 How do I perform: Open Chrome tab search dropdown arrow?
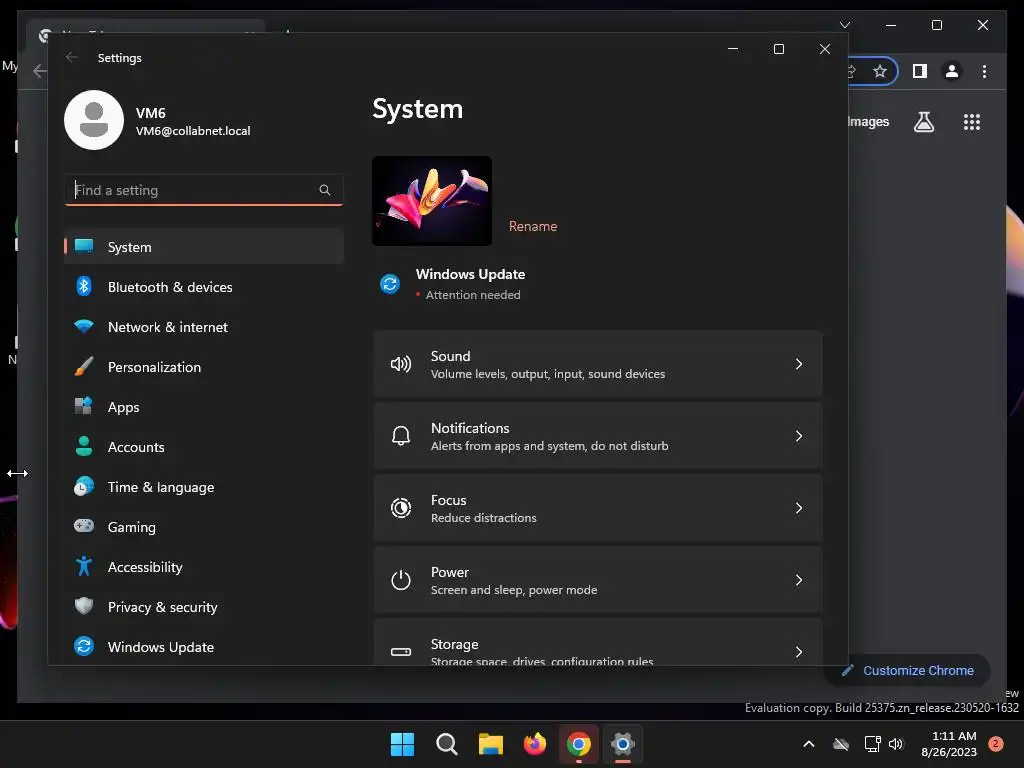pos(844,25)
